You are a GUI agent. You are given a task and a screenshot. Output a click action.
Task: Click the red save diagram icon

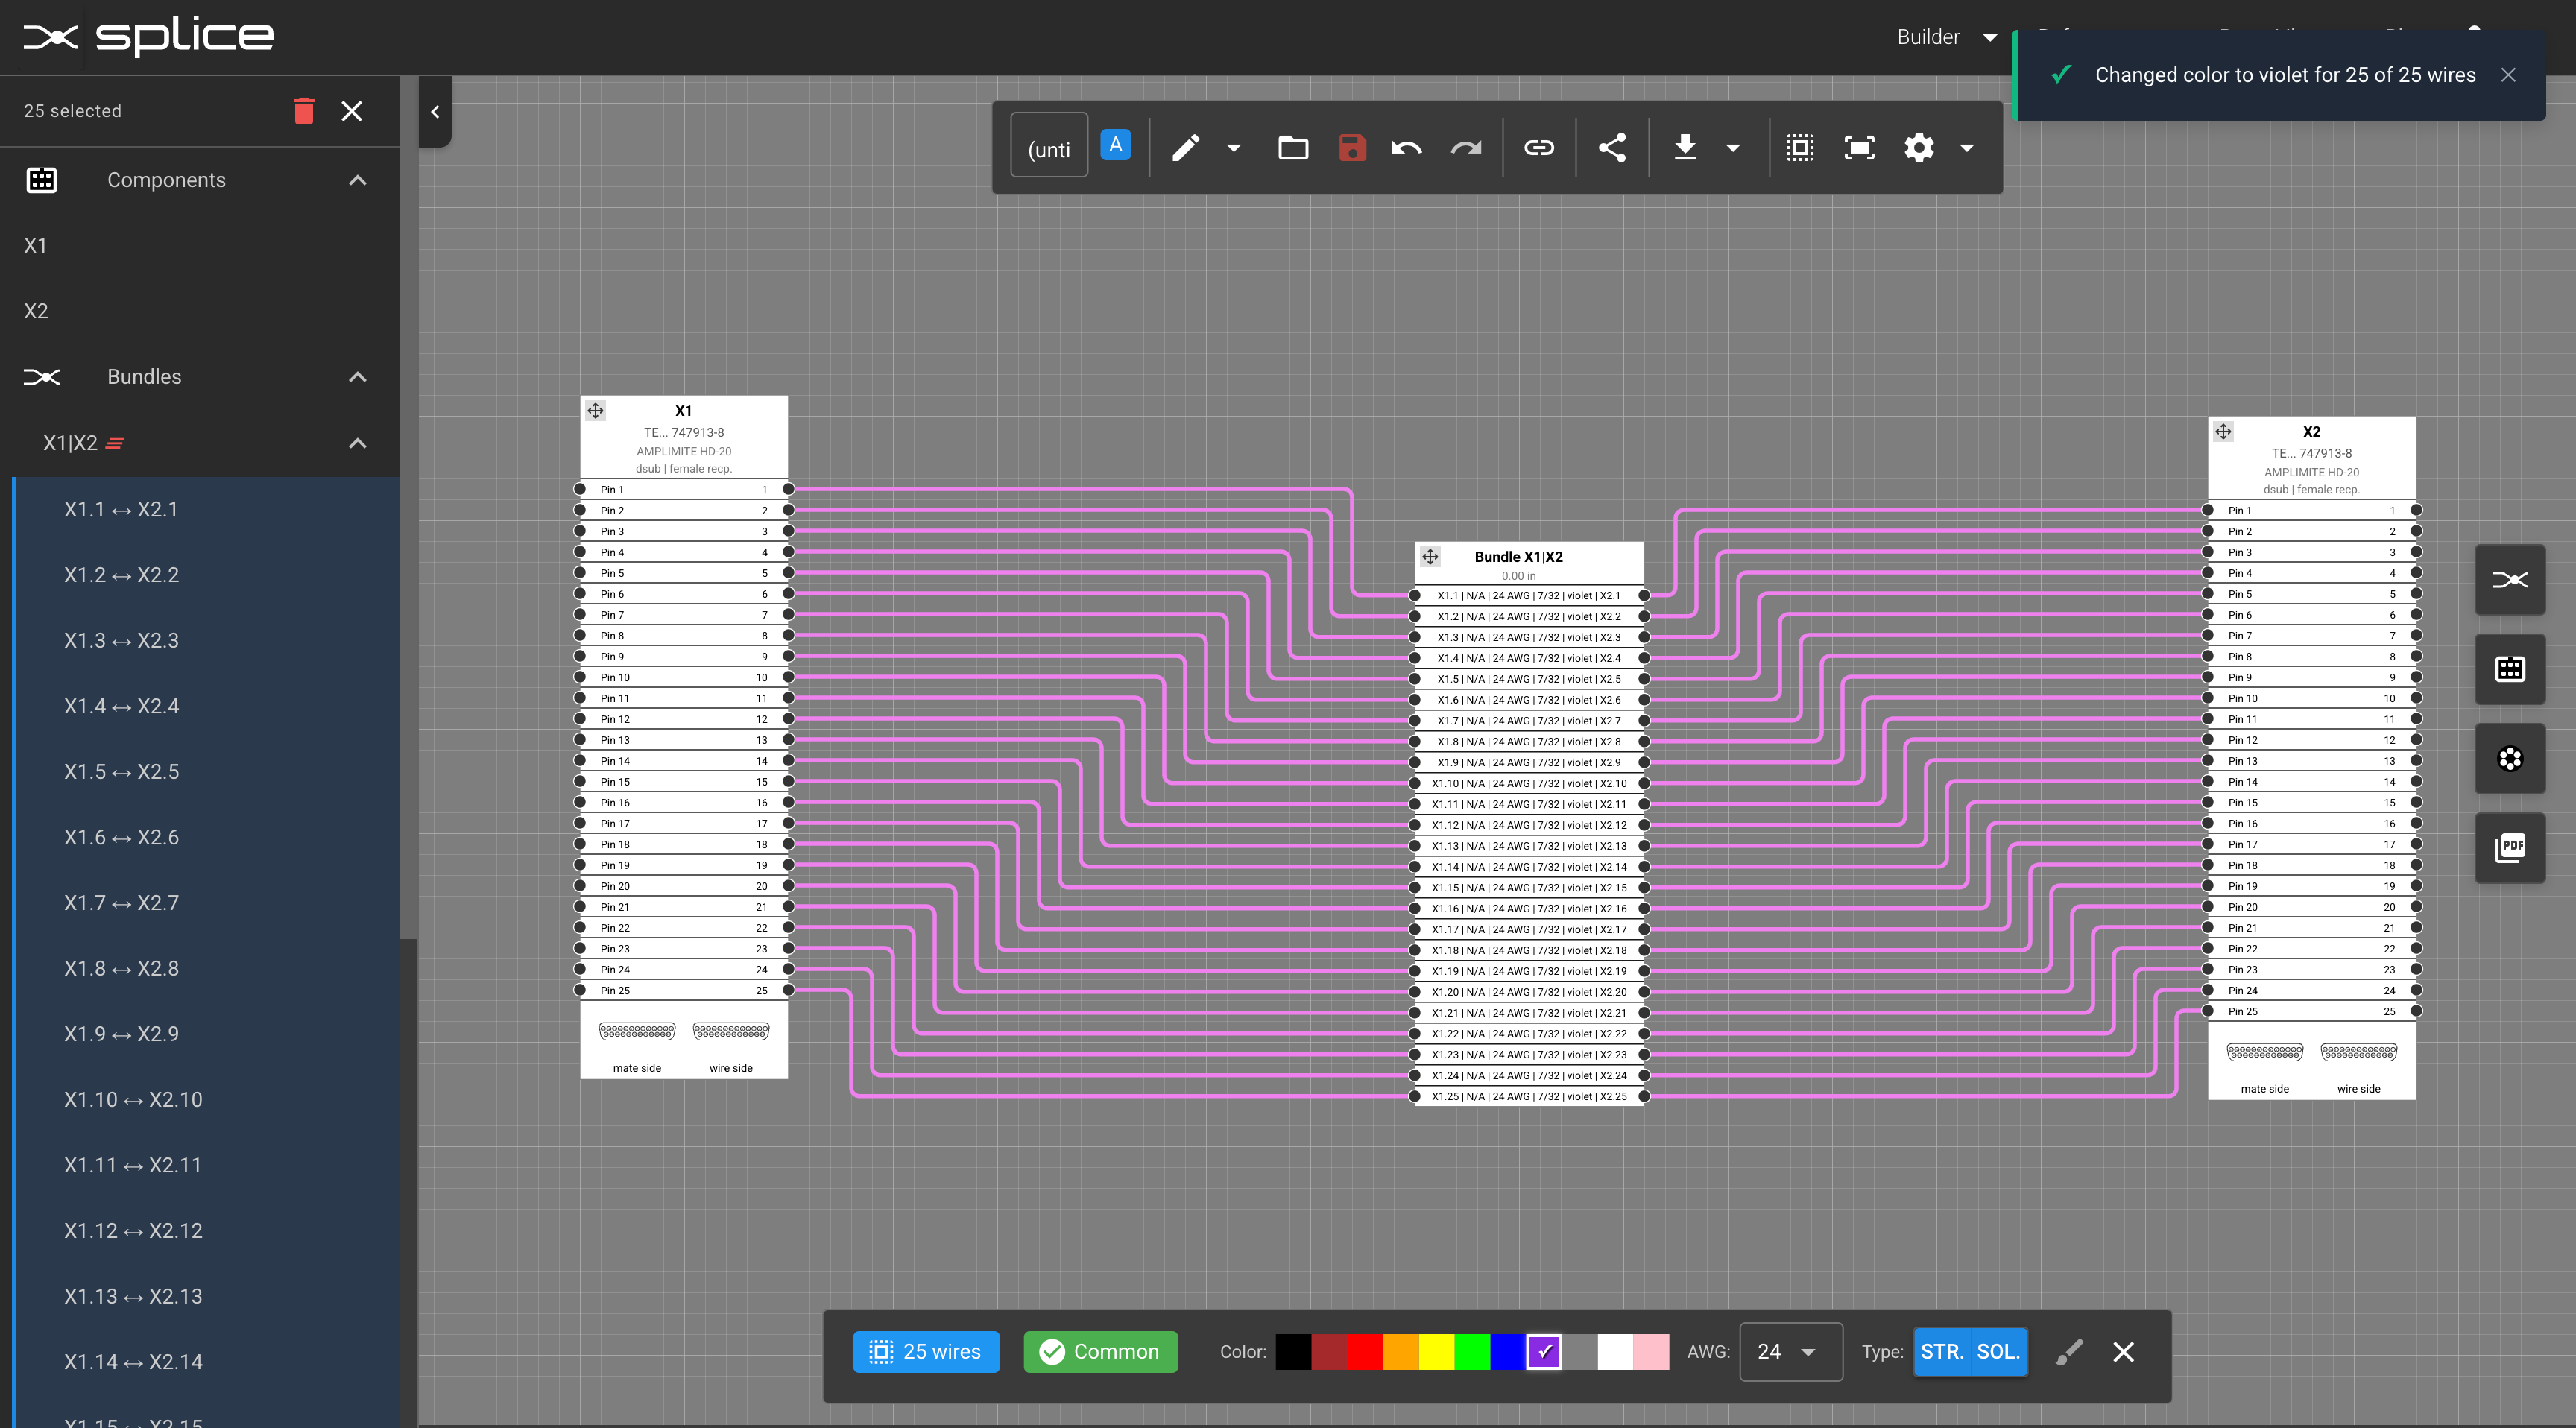point(1352,148)
